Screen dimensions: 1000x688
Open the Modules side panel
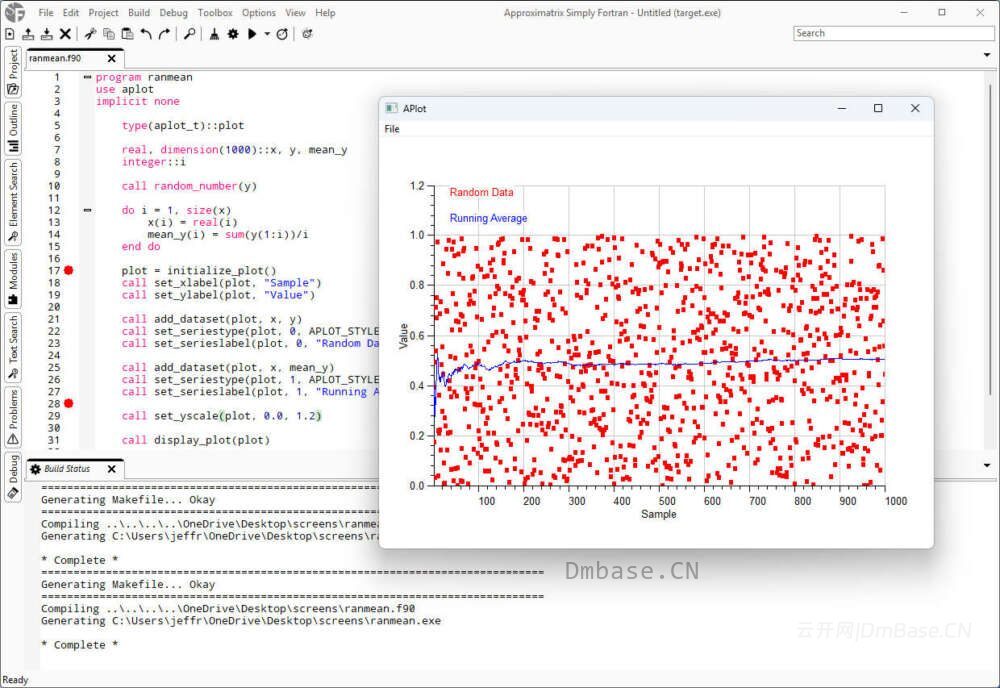click(13, 279)
